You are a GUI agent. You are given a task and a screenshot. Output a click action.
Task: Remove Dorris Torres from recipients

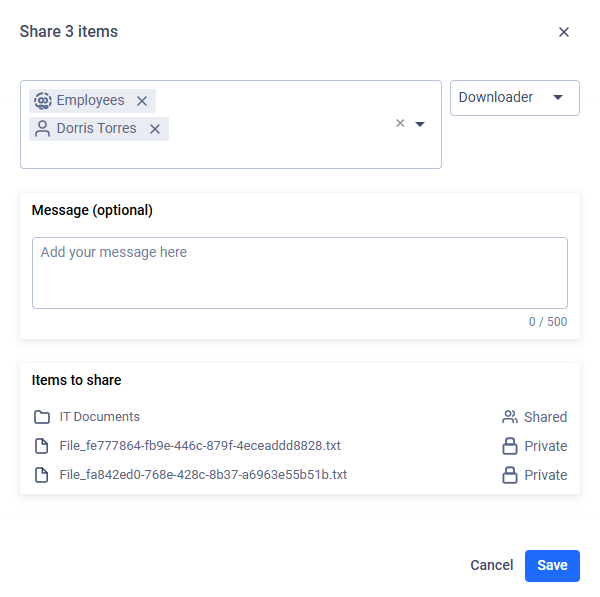click(155, 129)
